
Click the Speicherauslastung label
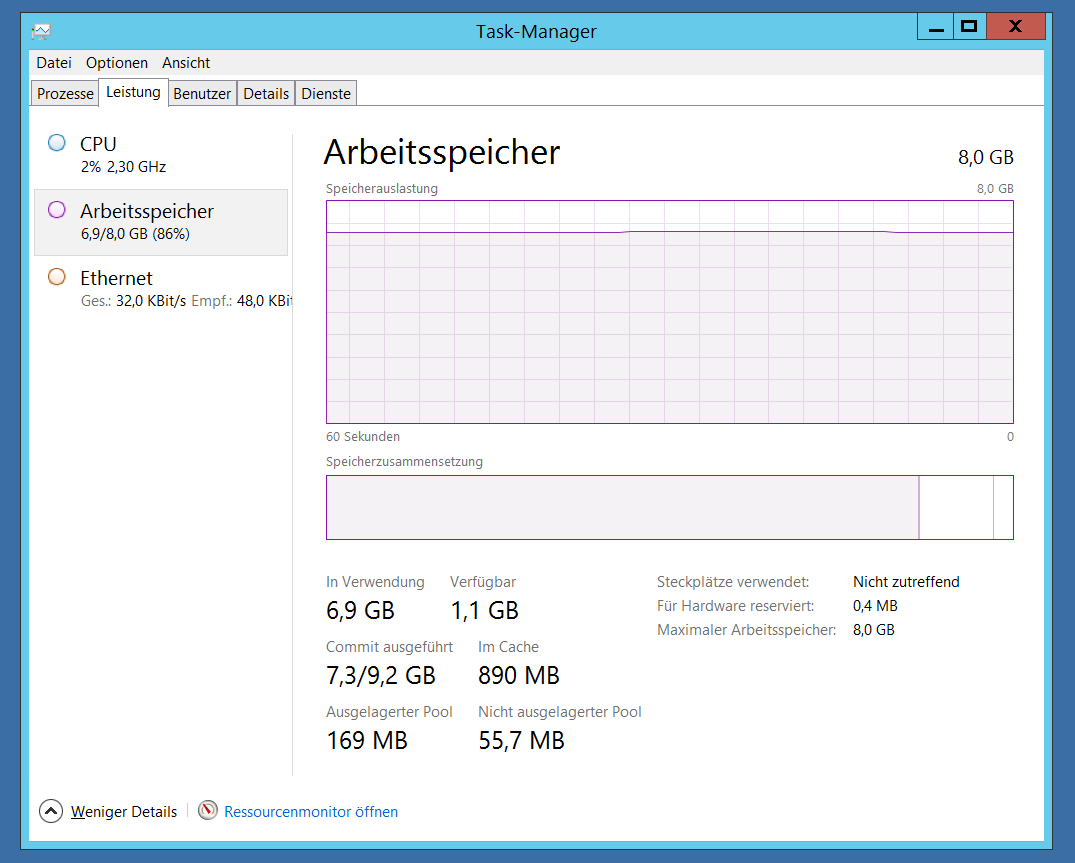(x=382, y=189)
